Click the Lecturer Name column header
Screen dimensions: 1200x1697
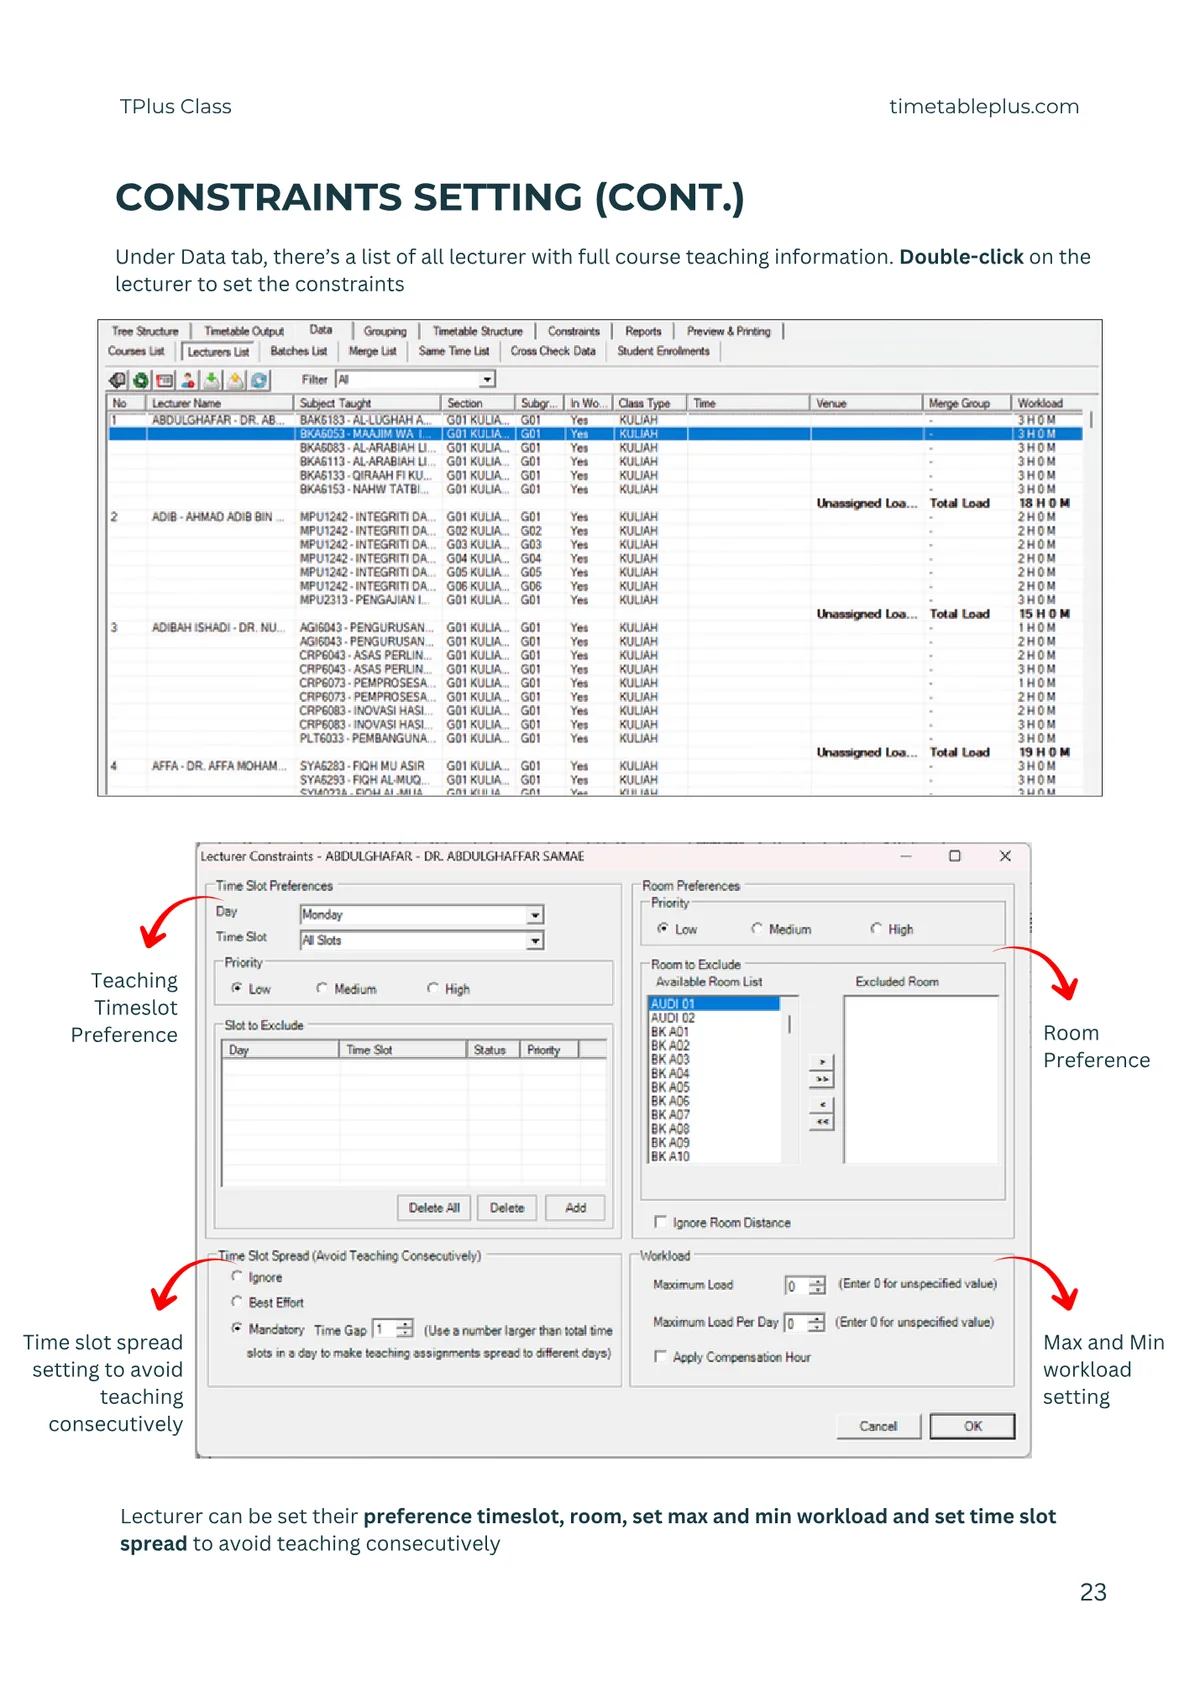pos(220,403)
